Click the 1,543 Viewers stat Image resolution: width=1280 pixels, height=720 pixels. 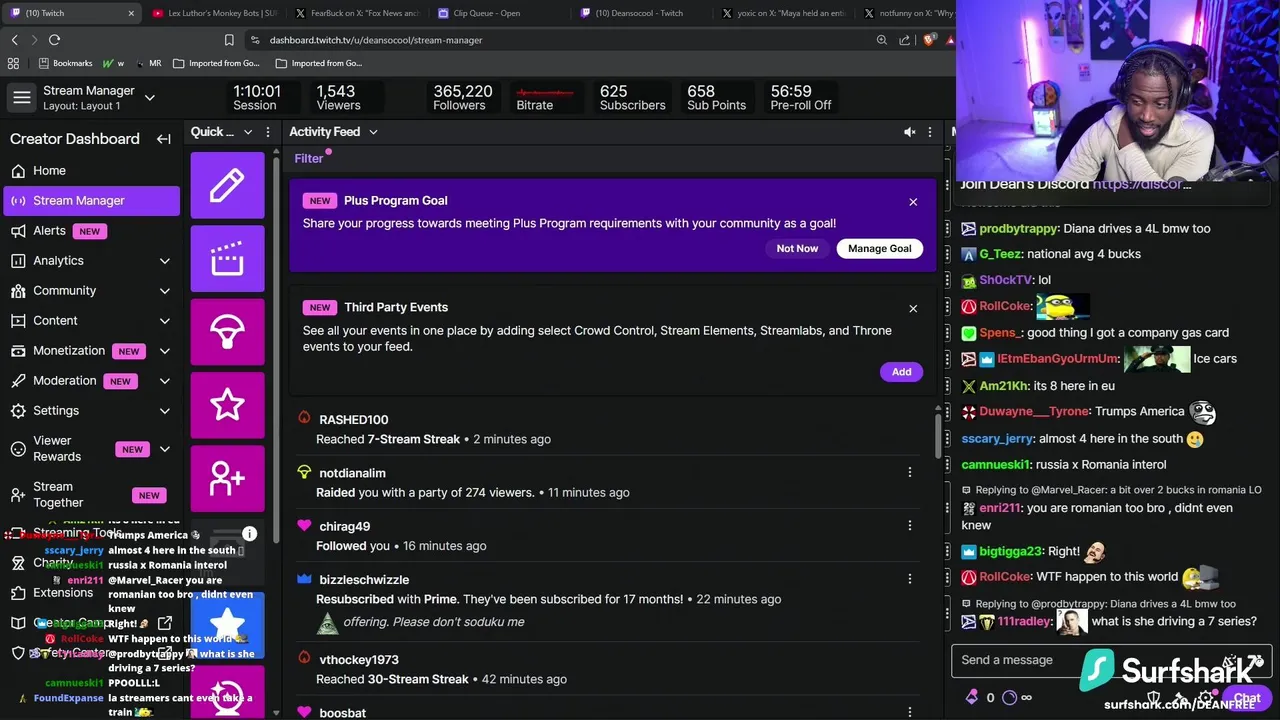(338, 98)
